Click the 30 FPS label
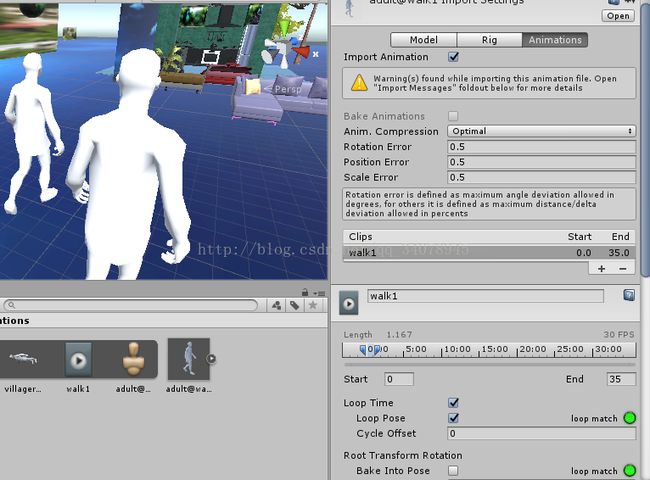 pyautogui.click(x=618, y=335)
